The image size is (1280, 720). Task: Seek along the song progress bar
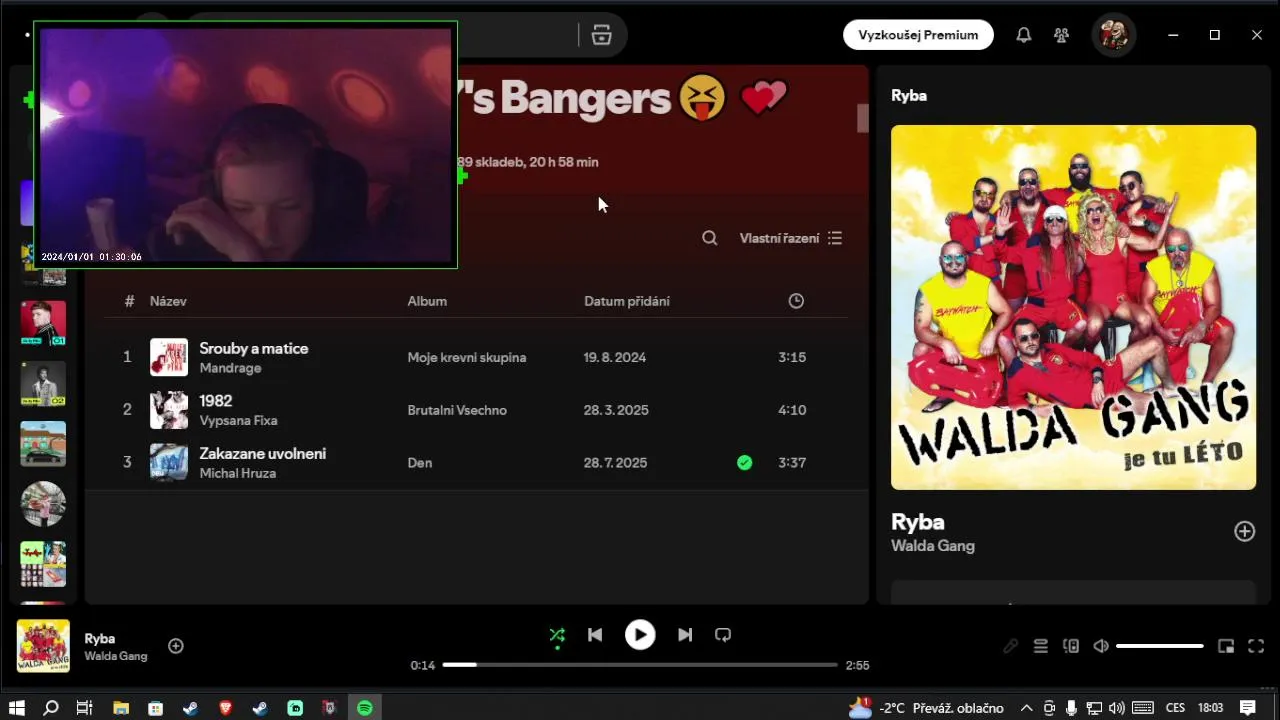[x=640, y=665]
